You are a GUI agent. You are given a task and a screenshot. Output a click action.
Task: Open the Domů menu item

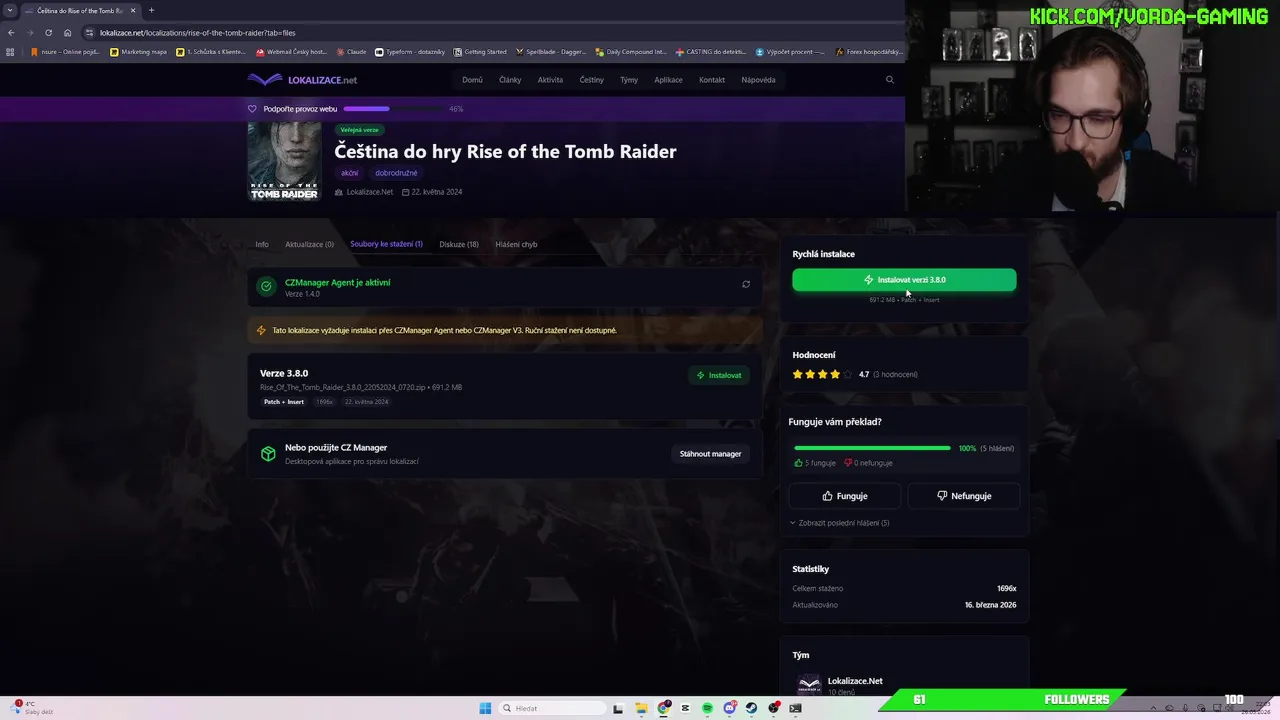tap(472, 80)
